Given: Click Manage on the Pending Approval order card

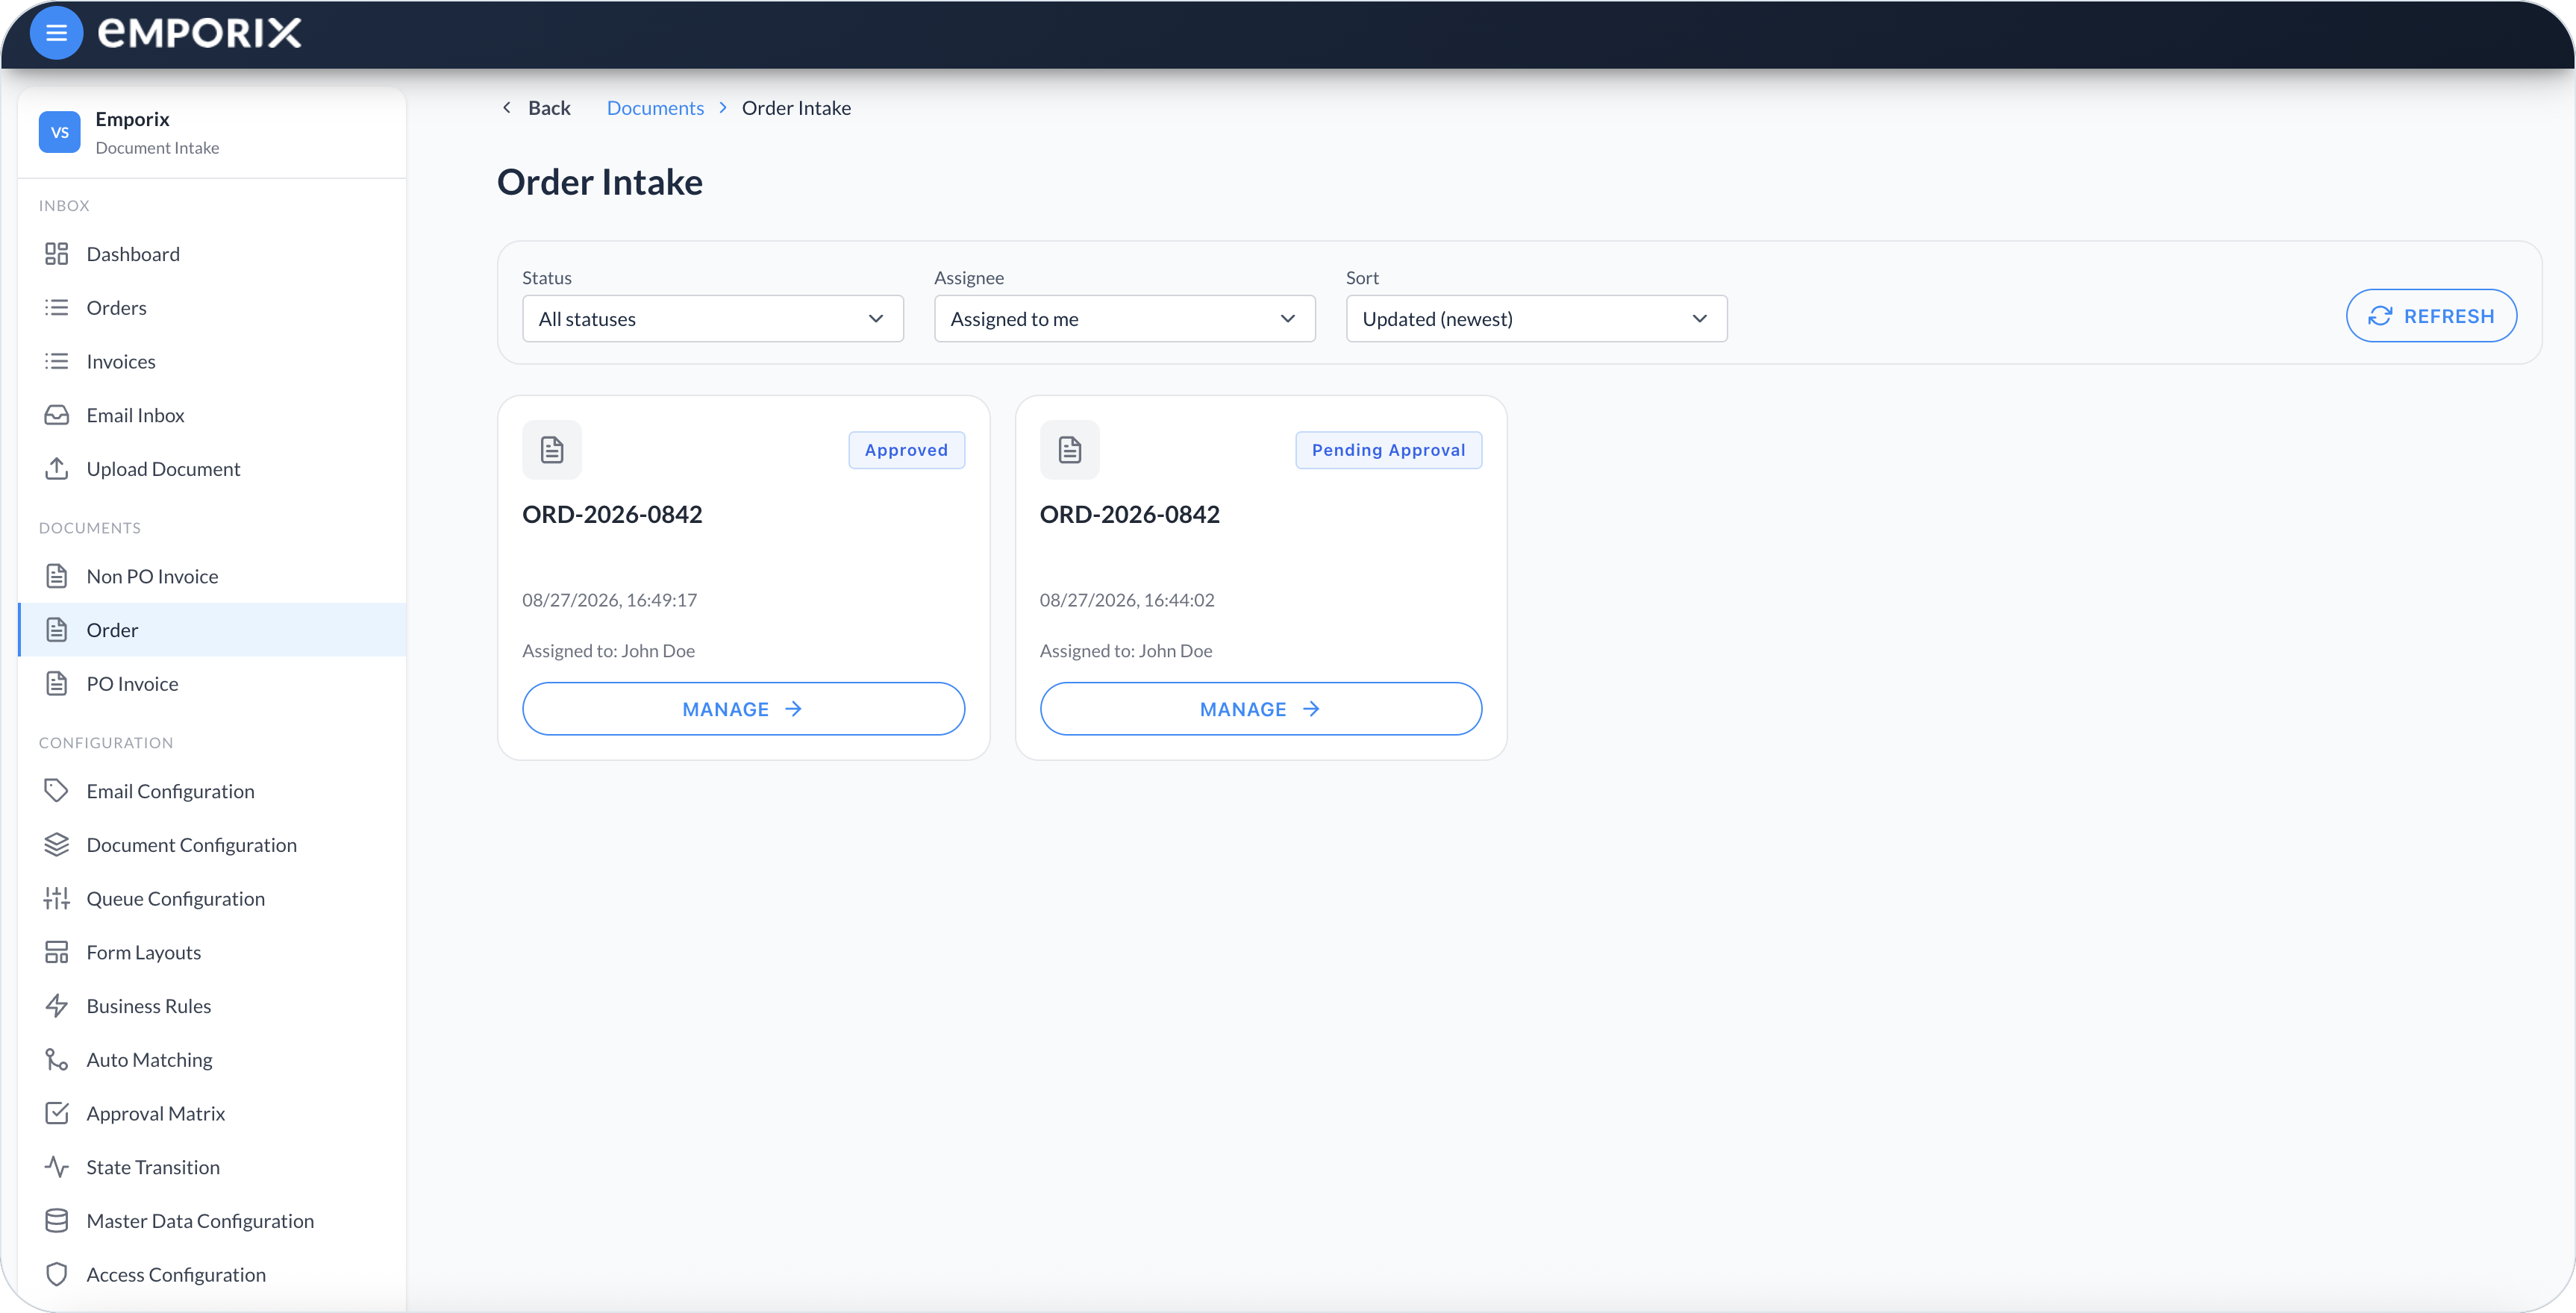Looking at the screenshot, I should pyautogui.click(x=1261, y=709).
